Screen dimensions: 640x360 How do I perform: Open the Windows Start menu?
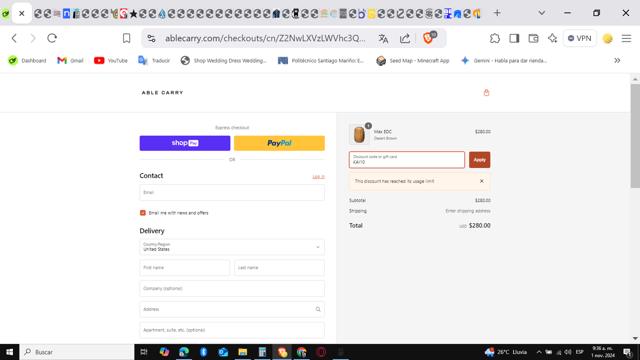[x=9, y=352]
